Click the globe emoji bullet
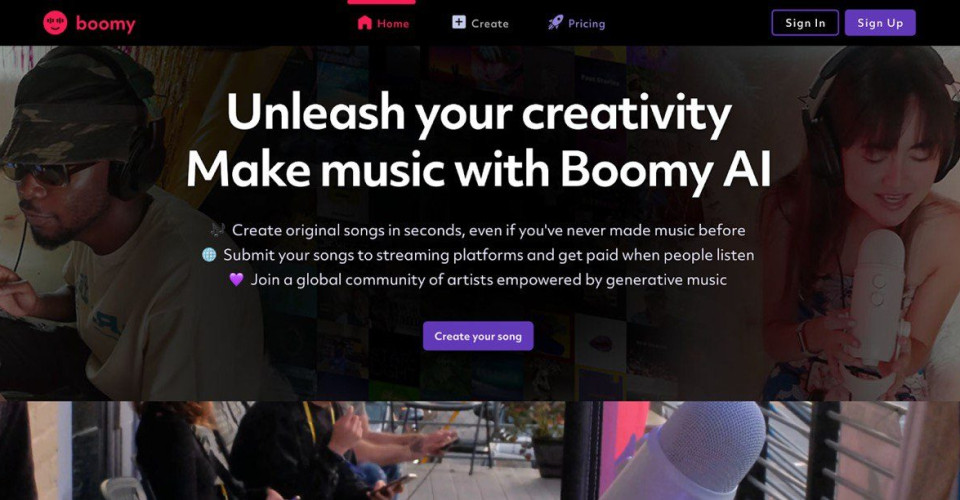This screenshot has height=500, width=960. (209, 255)
